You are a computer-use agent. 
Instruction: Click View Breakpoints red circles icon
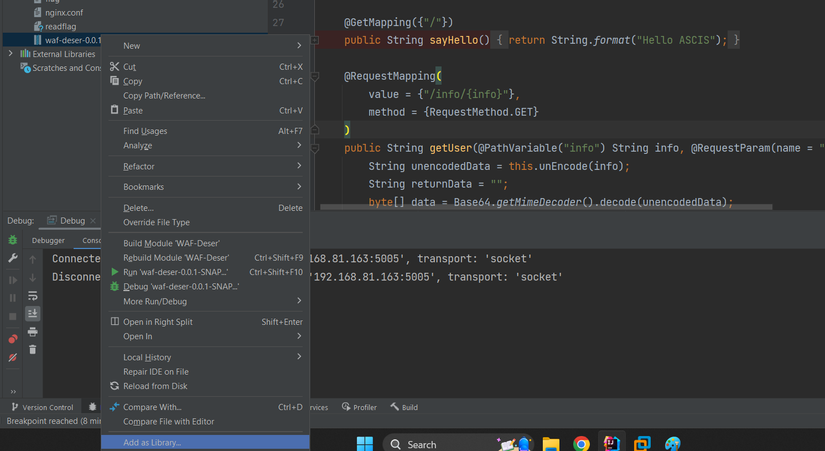13,339
